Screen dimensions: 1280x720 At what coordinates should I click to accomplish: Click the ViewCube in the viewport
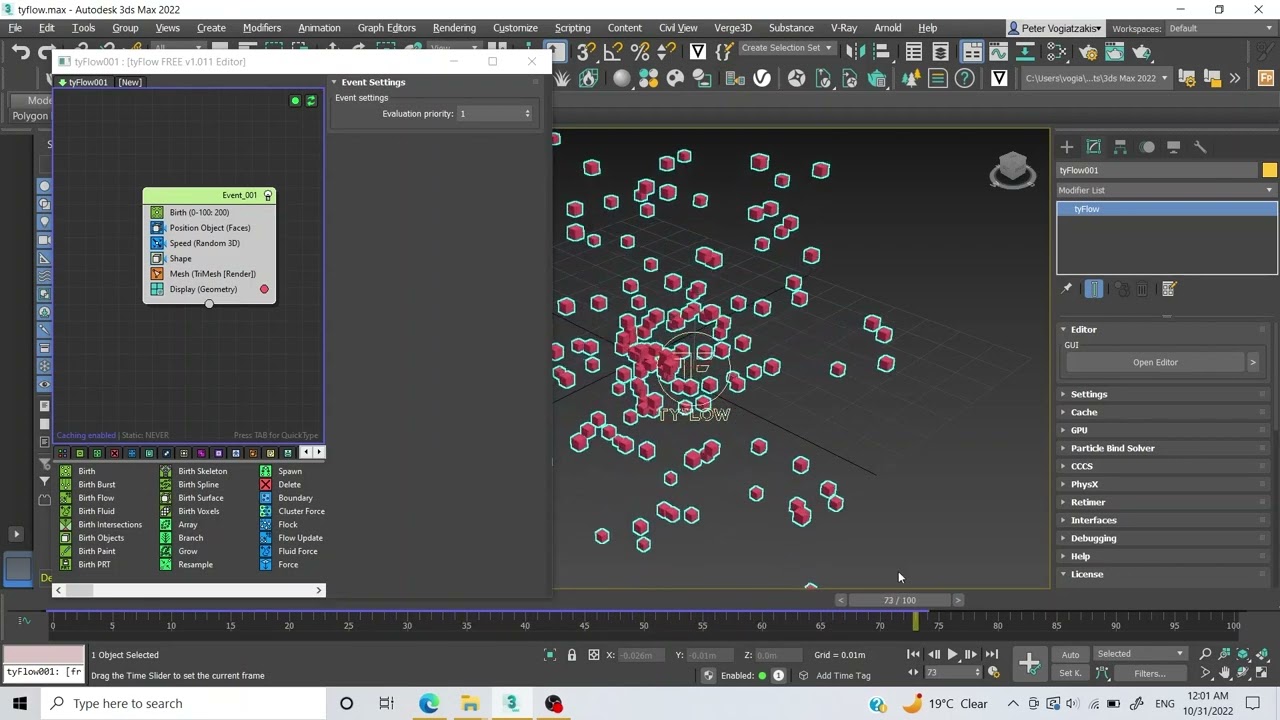click(x=1013, y=170)
